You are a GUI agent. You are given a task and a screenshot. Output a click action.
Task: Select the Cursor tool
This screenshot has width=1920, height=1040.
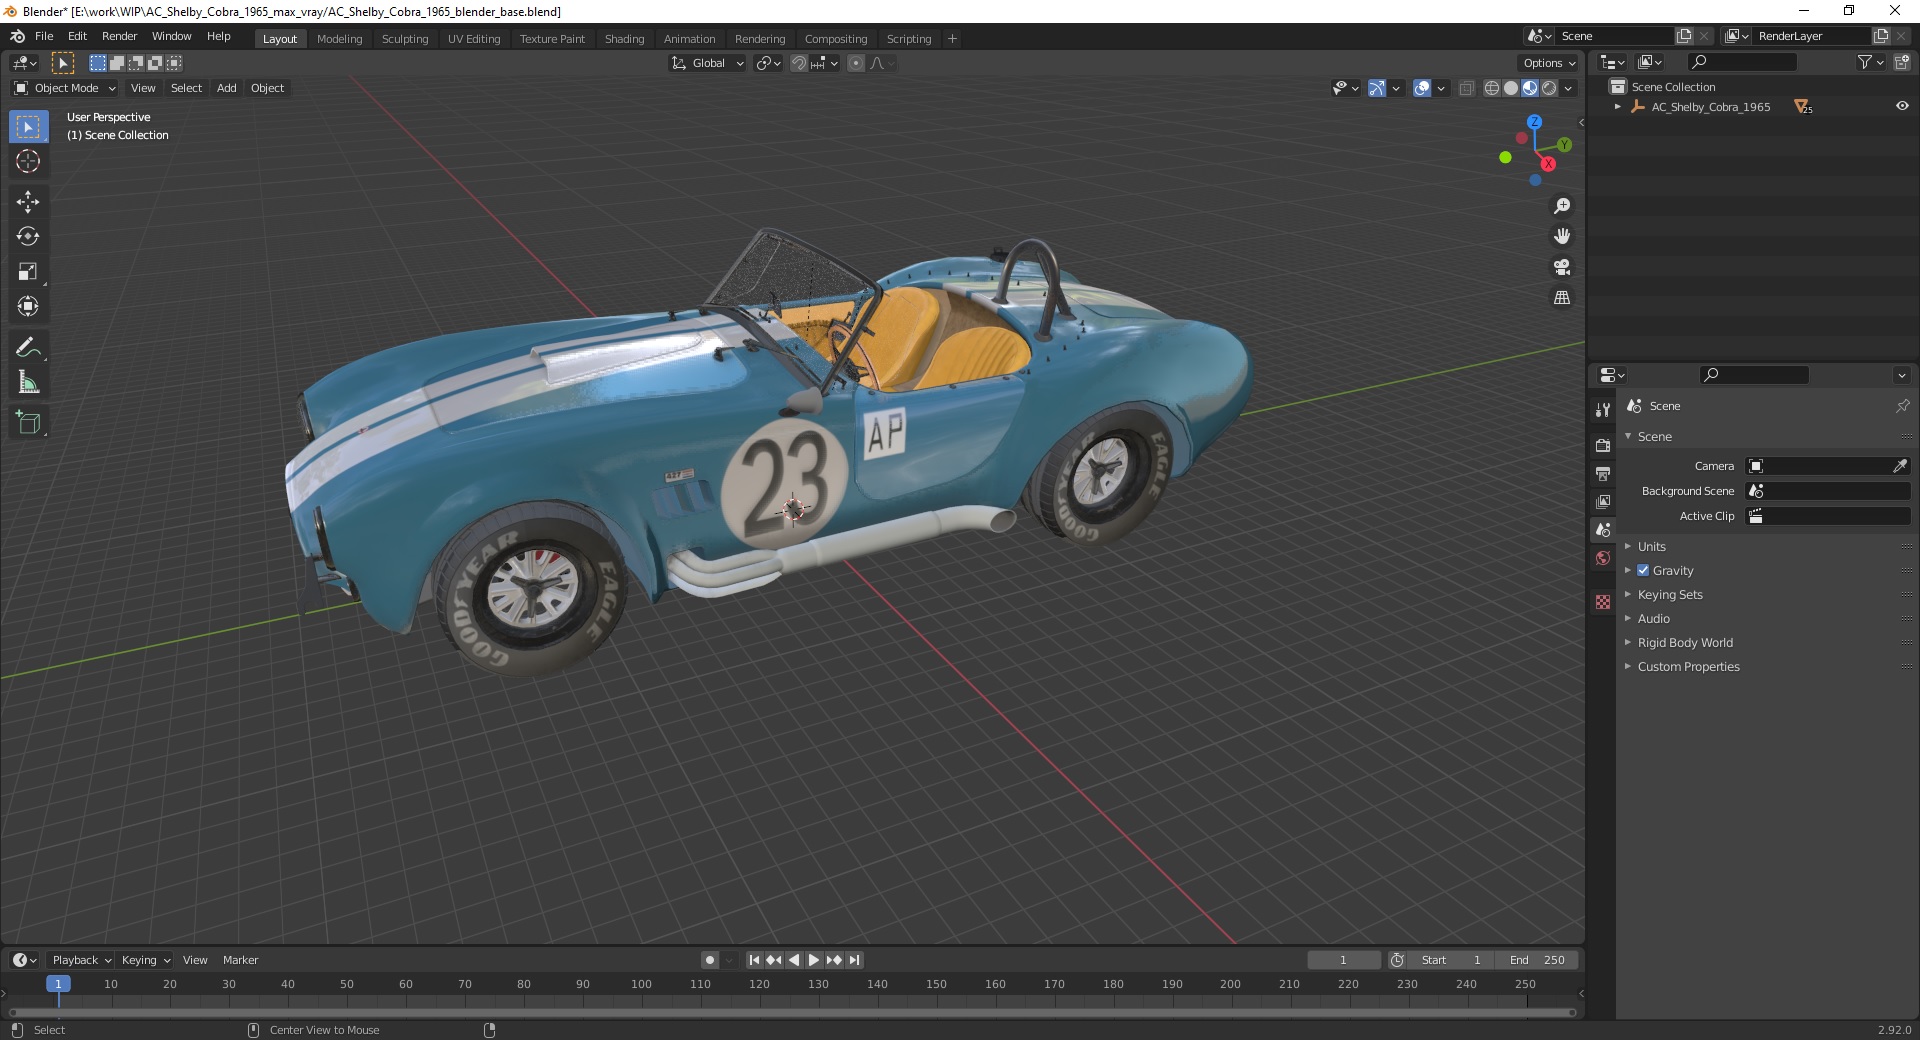coord(28,161)
